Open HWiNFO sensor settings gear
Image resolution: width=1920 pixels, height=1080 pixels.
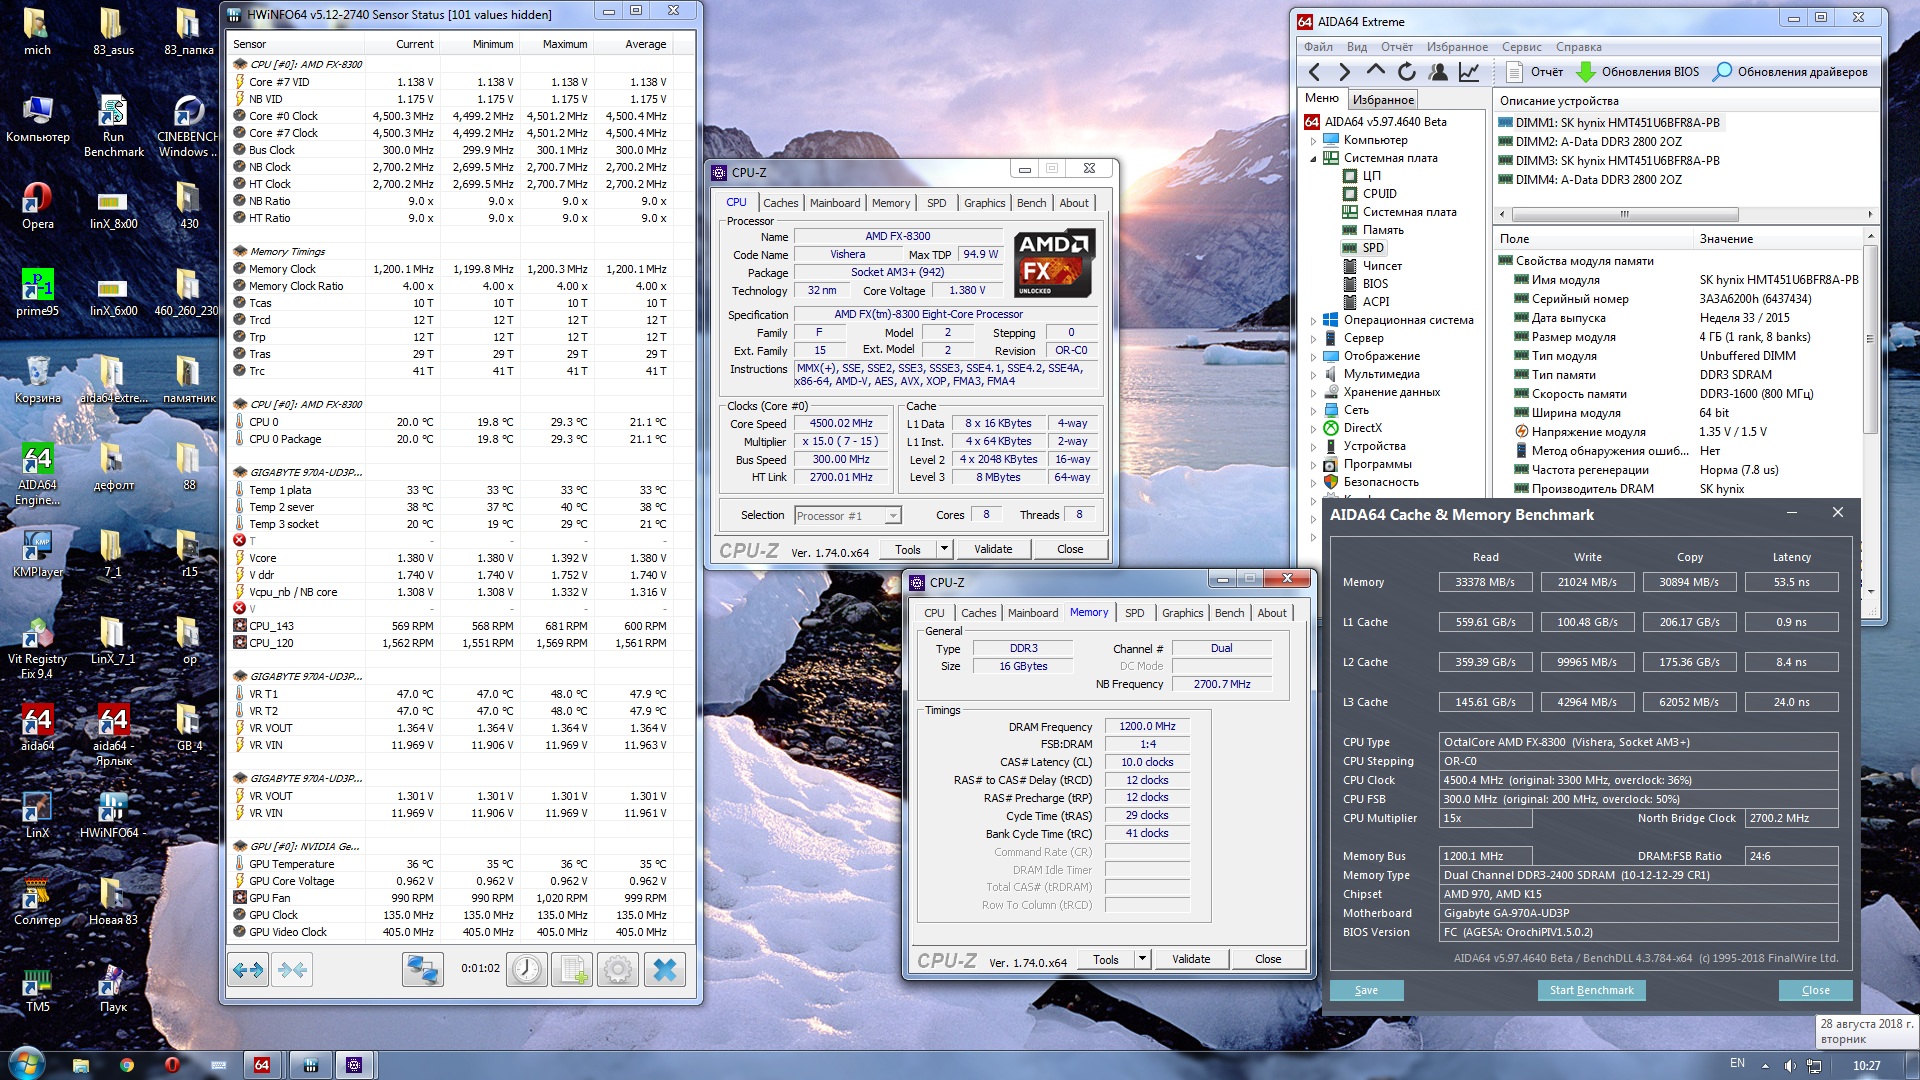(x=618, y=969)
